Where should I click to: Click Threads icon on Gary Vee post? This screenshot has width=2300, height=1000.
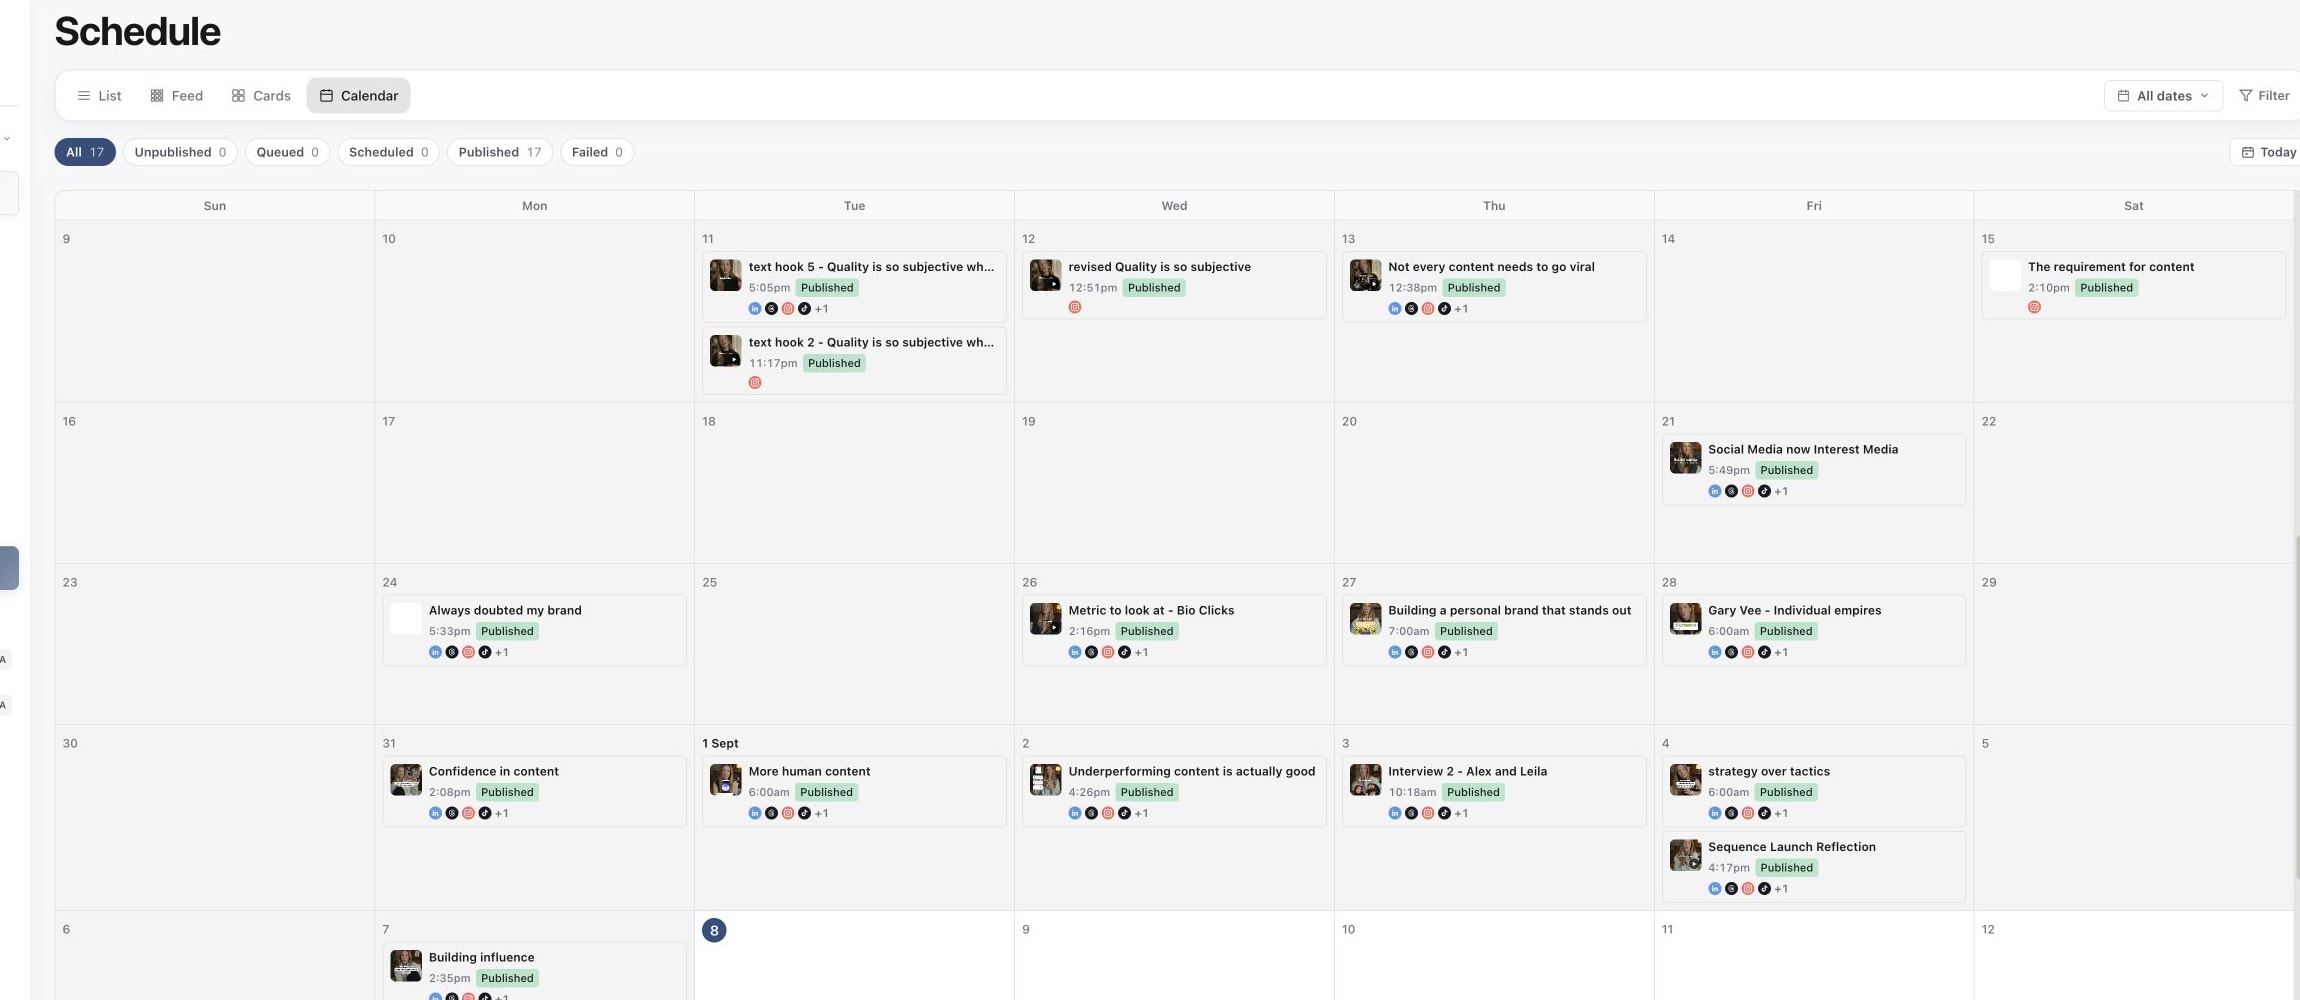pyautogui.click(x=1731, y=652)
